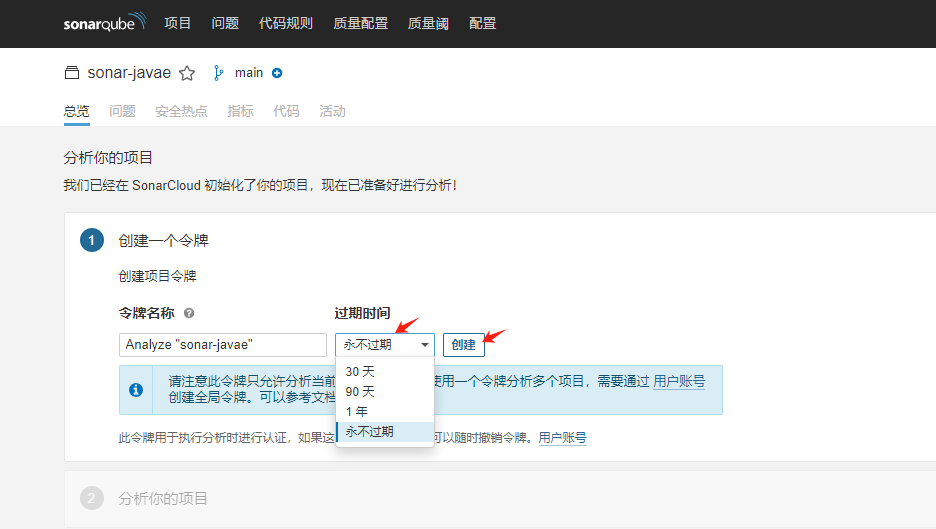936x529 pixels.
Task: Select 1 年 expiration option
Action: coord(385,411)
